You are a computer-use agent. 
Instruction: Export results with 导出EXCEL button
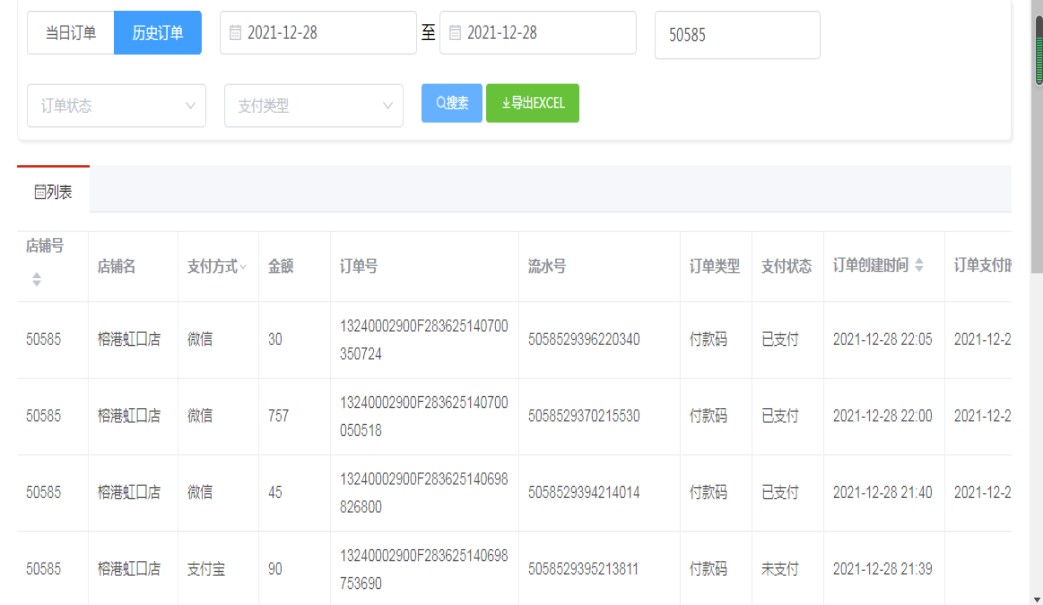tap(532, 103)
